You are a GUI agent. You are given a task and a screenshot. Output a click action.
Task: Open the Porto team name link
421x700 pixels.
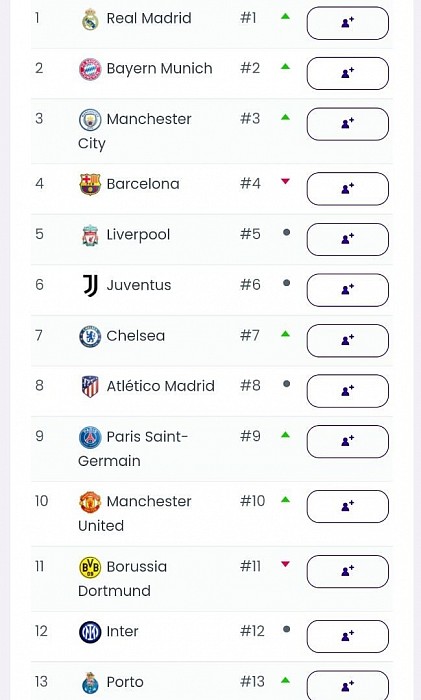(x=125, y=682)
